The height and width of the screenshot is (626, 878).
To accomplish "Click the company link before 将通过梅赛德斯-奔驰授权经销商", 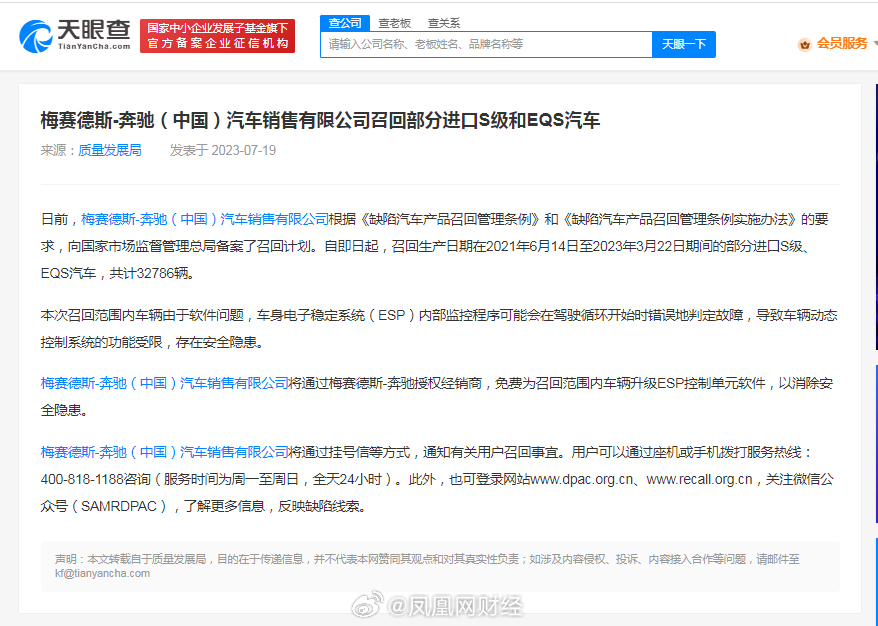I will (x=164, y=382).
